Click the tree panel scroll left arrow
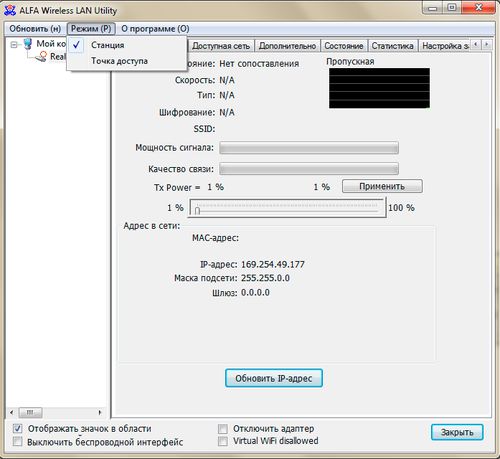 click(12, 413)
